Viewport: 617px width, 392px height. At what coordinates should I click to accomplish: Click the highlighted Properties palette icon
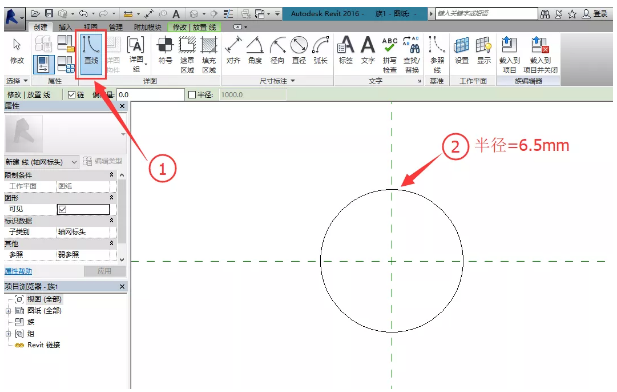[43, 64]
